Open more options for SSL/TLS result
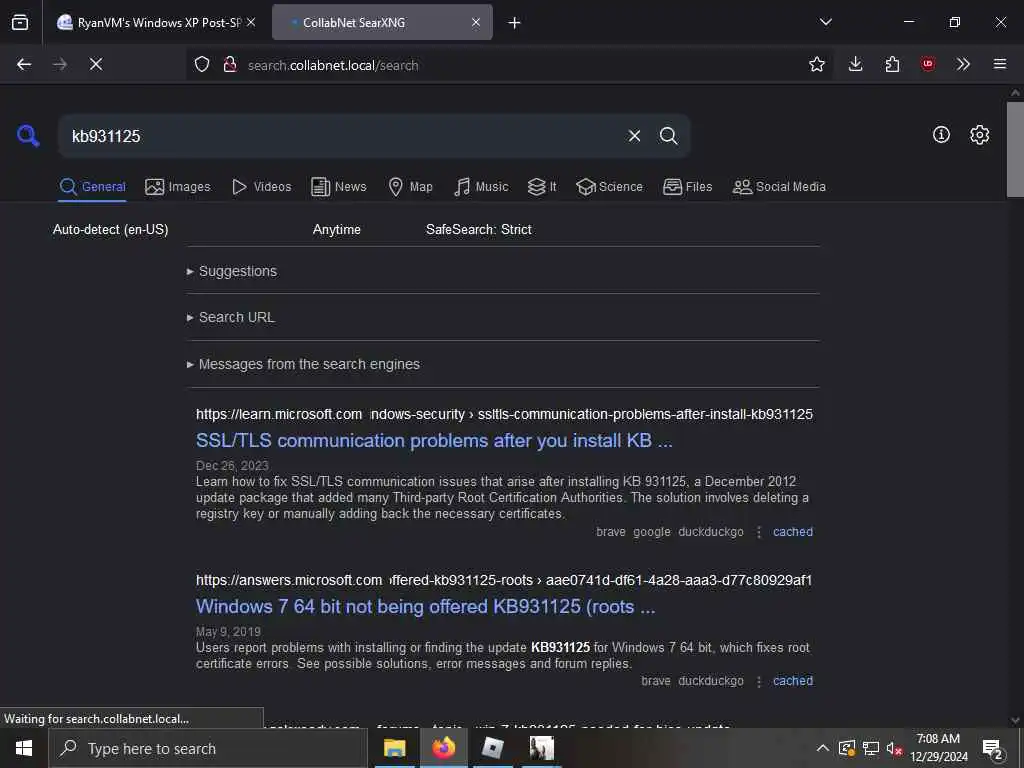This screenshot has height=768, width=1024. coord(758,532)
